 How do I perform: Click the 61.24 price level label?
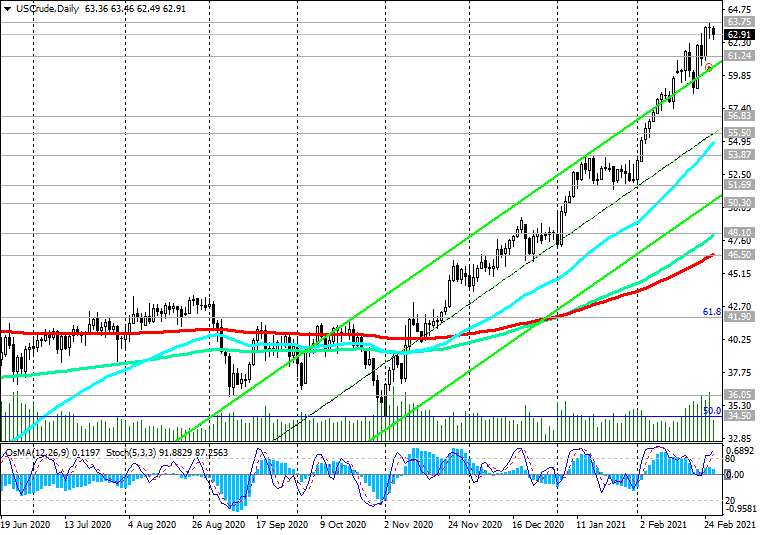739,56
